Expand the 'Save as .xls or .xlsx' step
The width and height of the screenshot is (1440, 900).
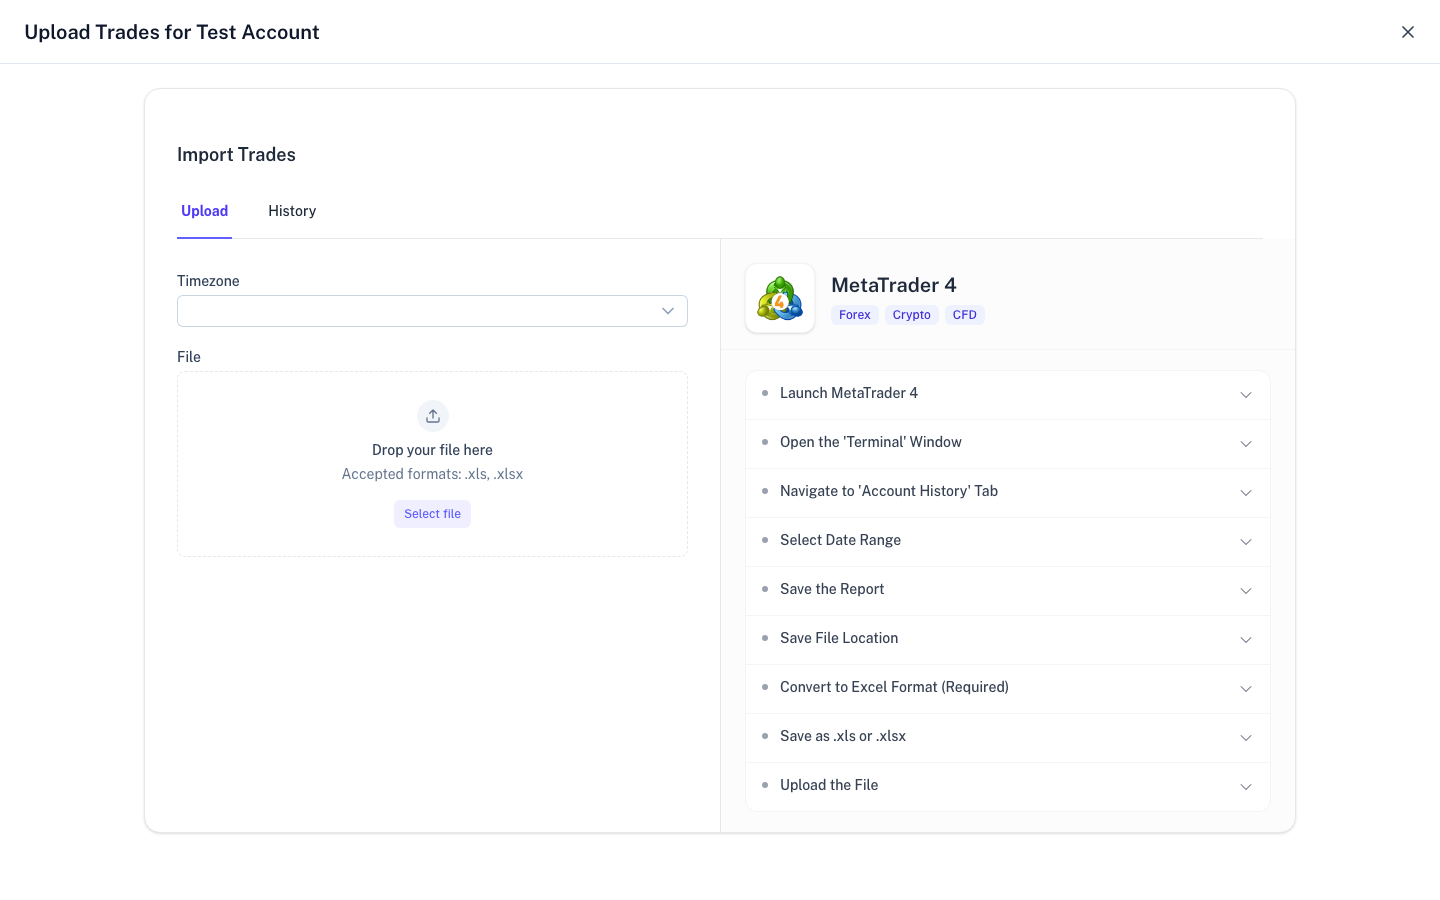1007,736
